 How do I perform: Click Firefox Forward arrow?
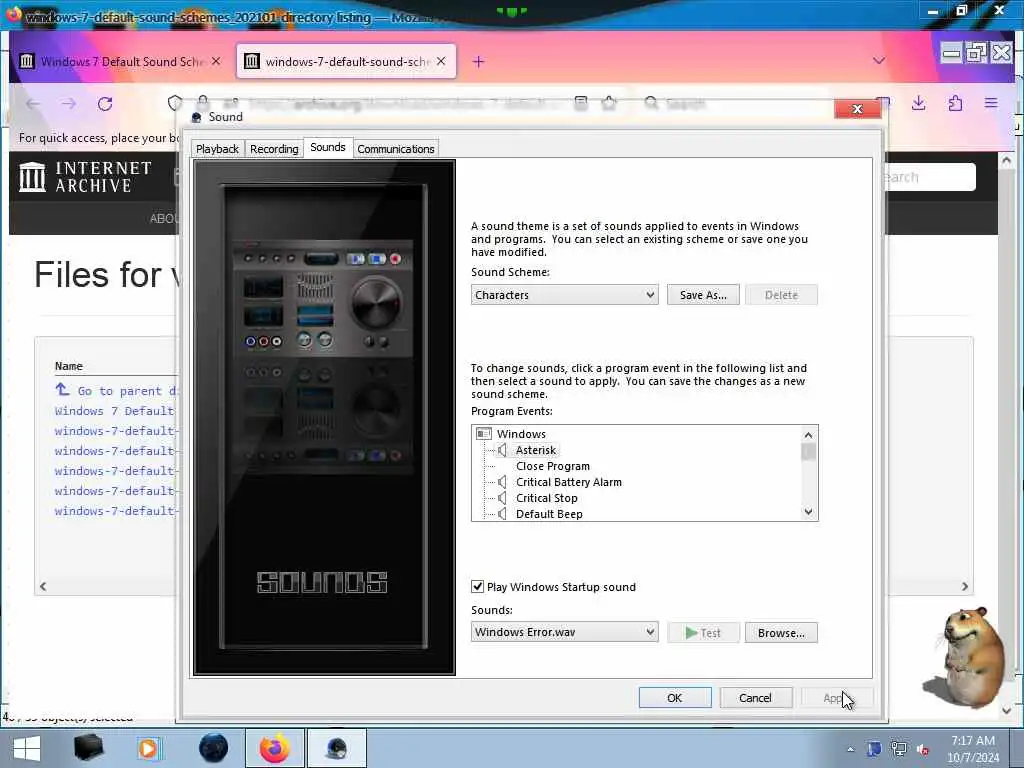tap(69, 103)
